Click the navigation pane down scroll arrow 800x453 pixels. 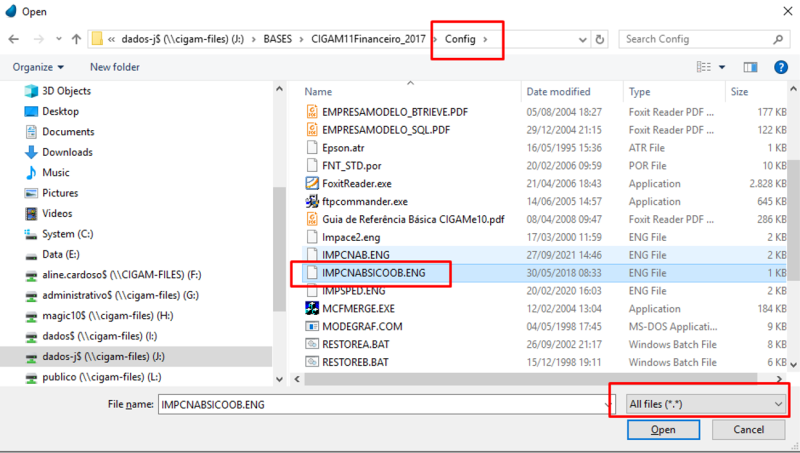pyautogui.click(x=279, y=379)
